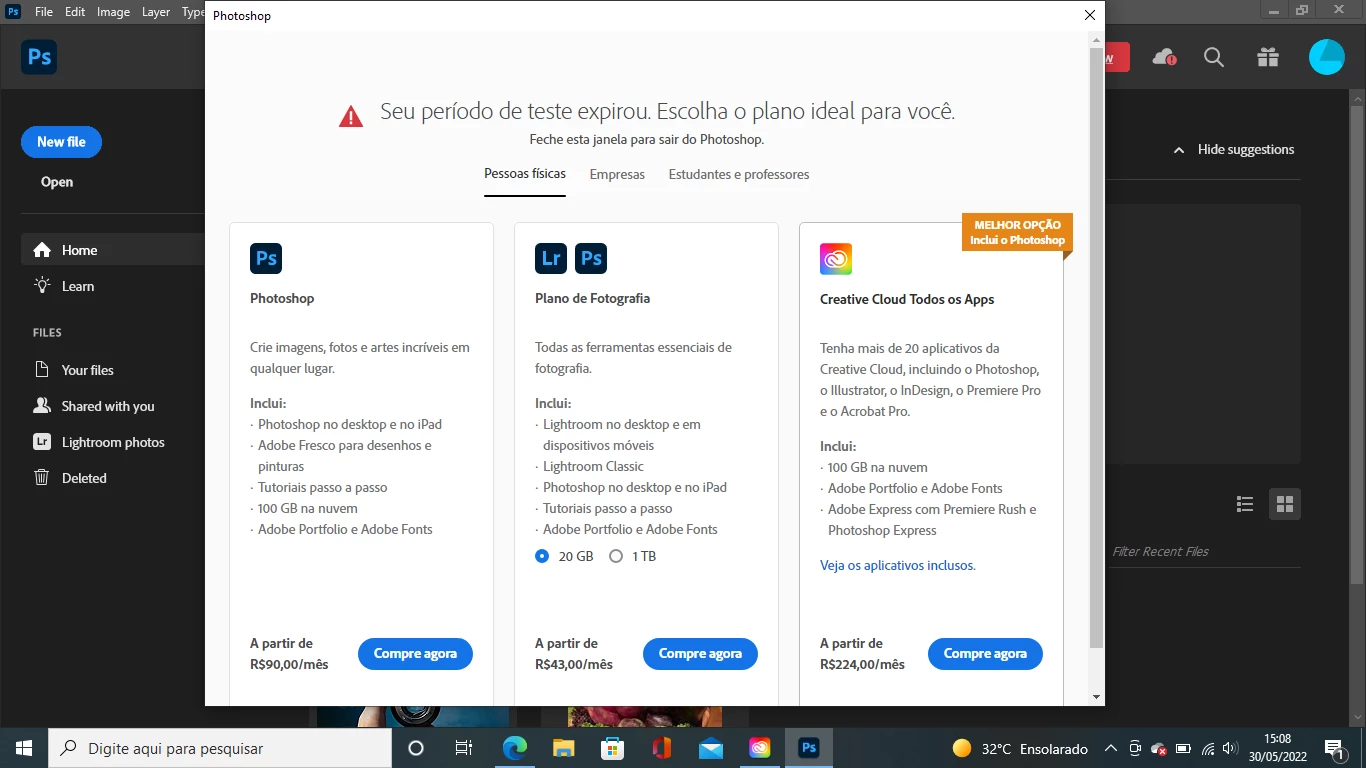The height and width of the screenshot is (768, 1366).
Task: Click Open button in sidebar
Action: pyautogui.click(x=57, y=182)
